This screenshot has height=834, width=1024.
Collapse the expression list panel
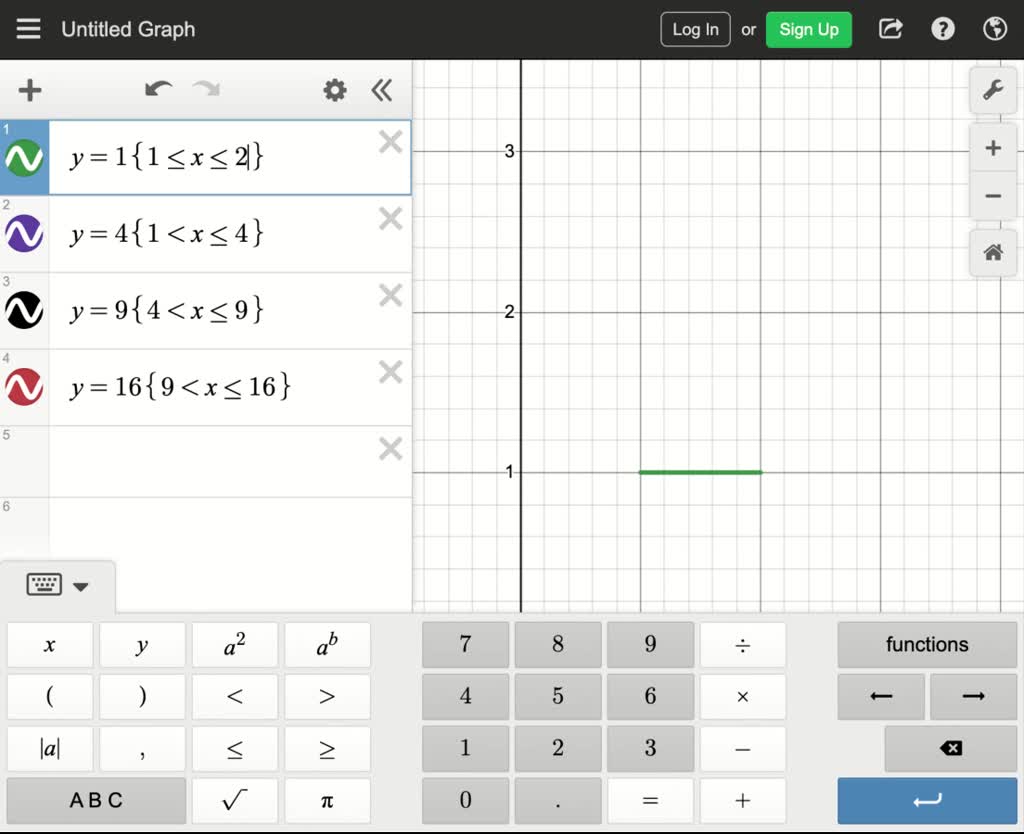381,90
